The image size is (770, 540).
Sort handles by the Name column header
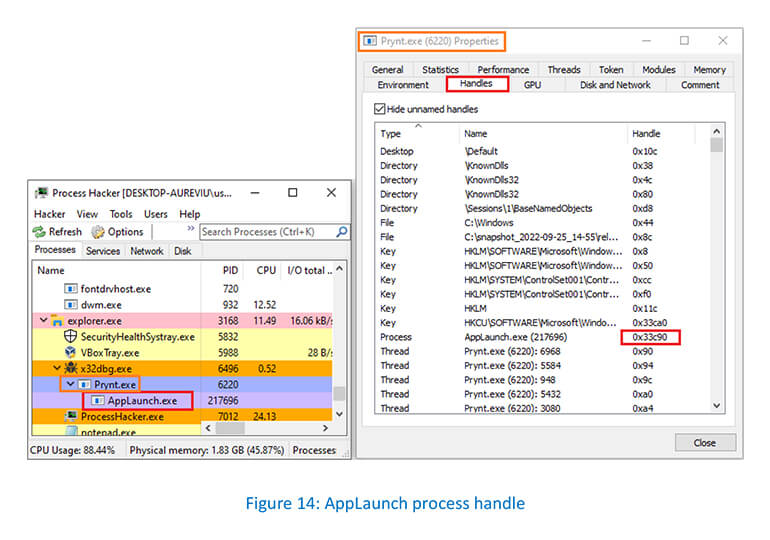pyautogui.click(x=543, y=134)
